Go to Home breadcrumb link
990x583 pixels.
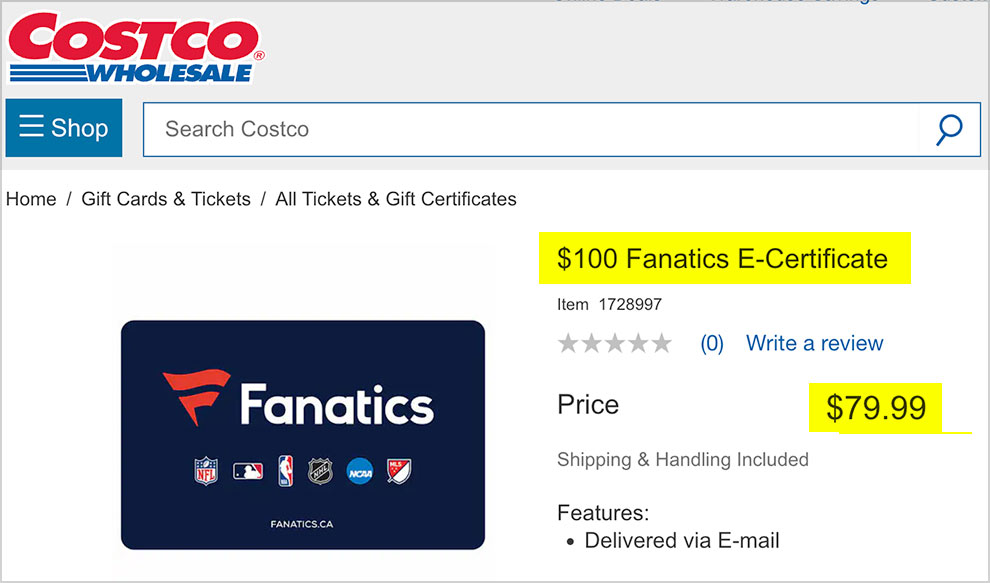(x=31, y=199)
